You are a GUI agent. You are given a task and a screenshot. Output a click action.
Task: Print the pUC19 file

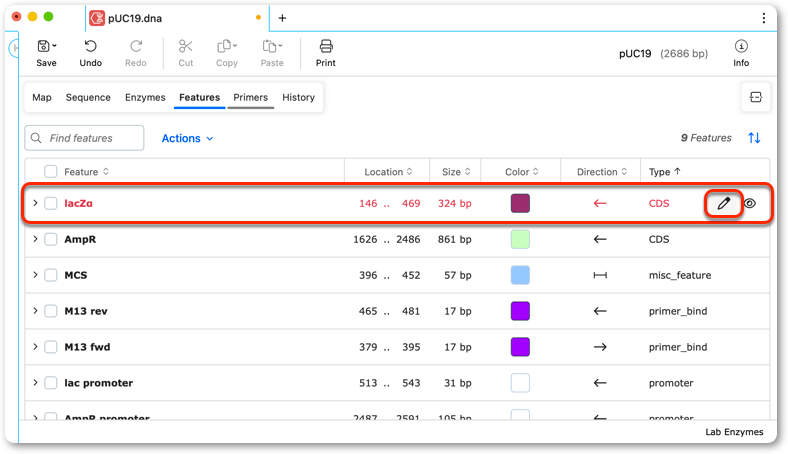tap(326, 46)
